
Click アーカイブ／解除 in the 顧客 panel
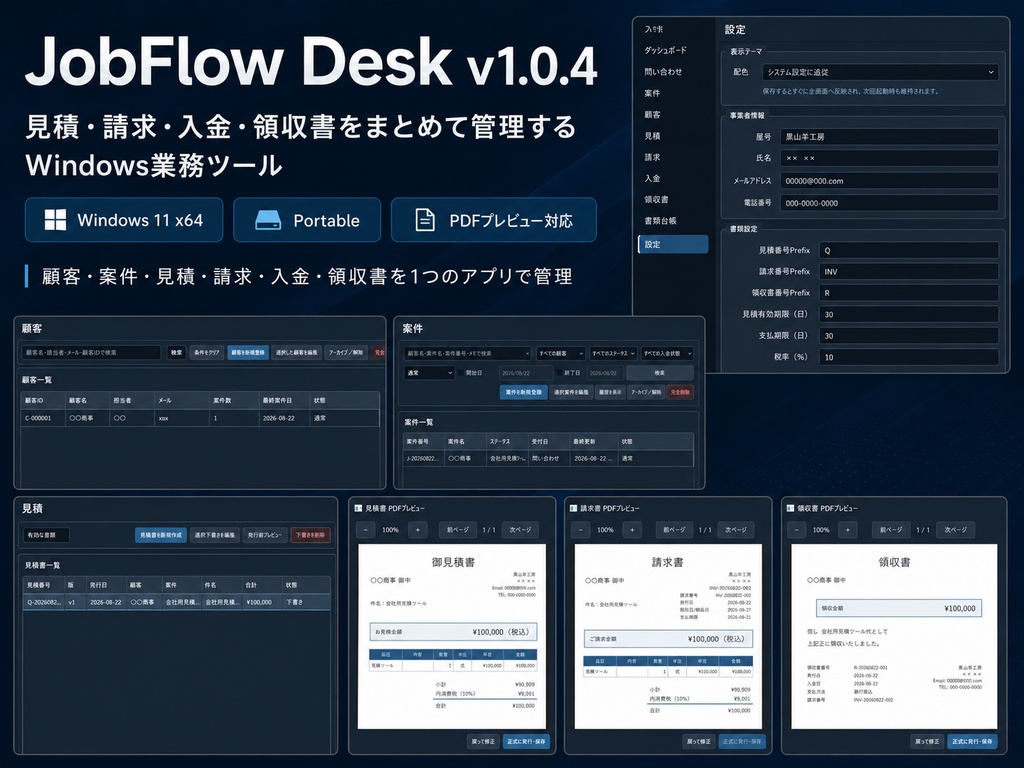tap(345, 353)
